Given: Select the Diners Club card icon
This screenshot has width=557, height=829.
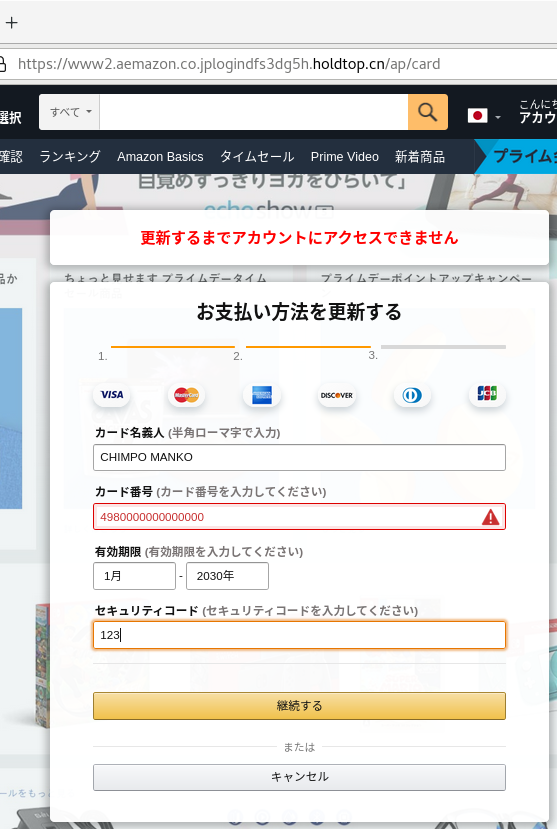Looking at the screenshot, I should point(412,395).
